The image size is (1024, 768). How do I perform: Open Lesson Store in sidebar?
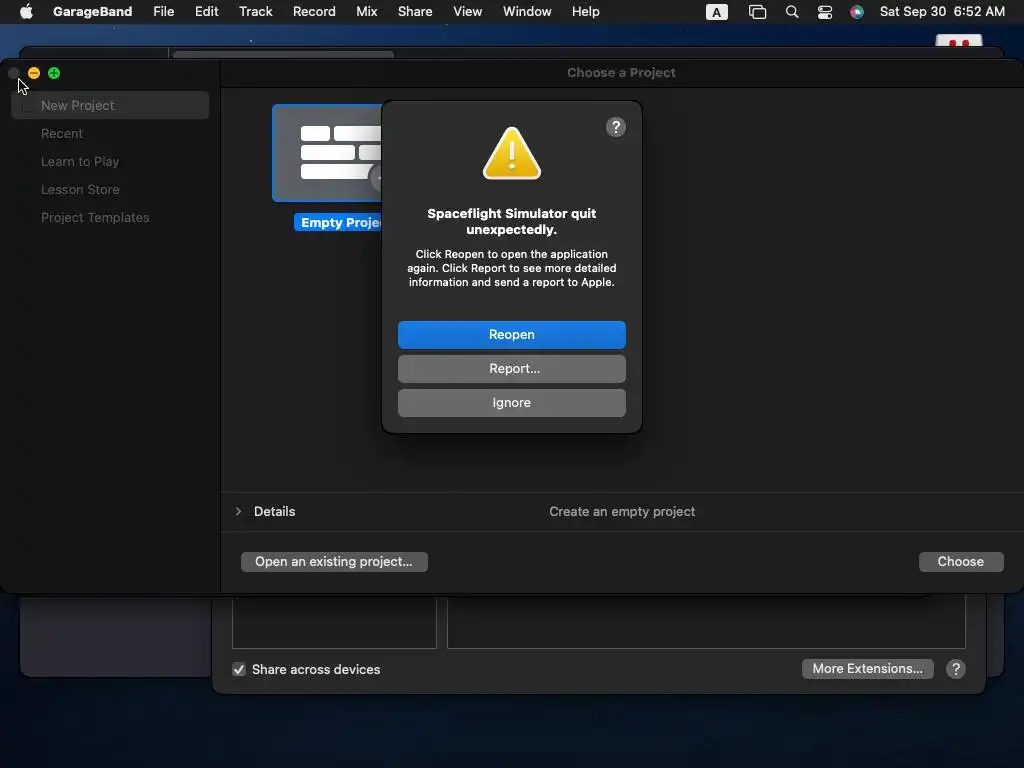pos(80,189)
